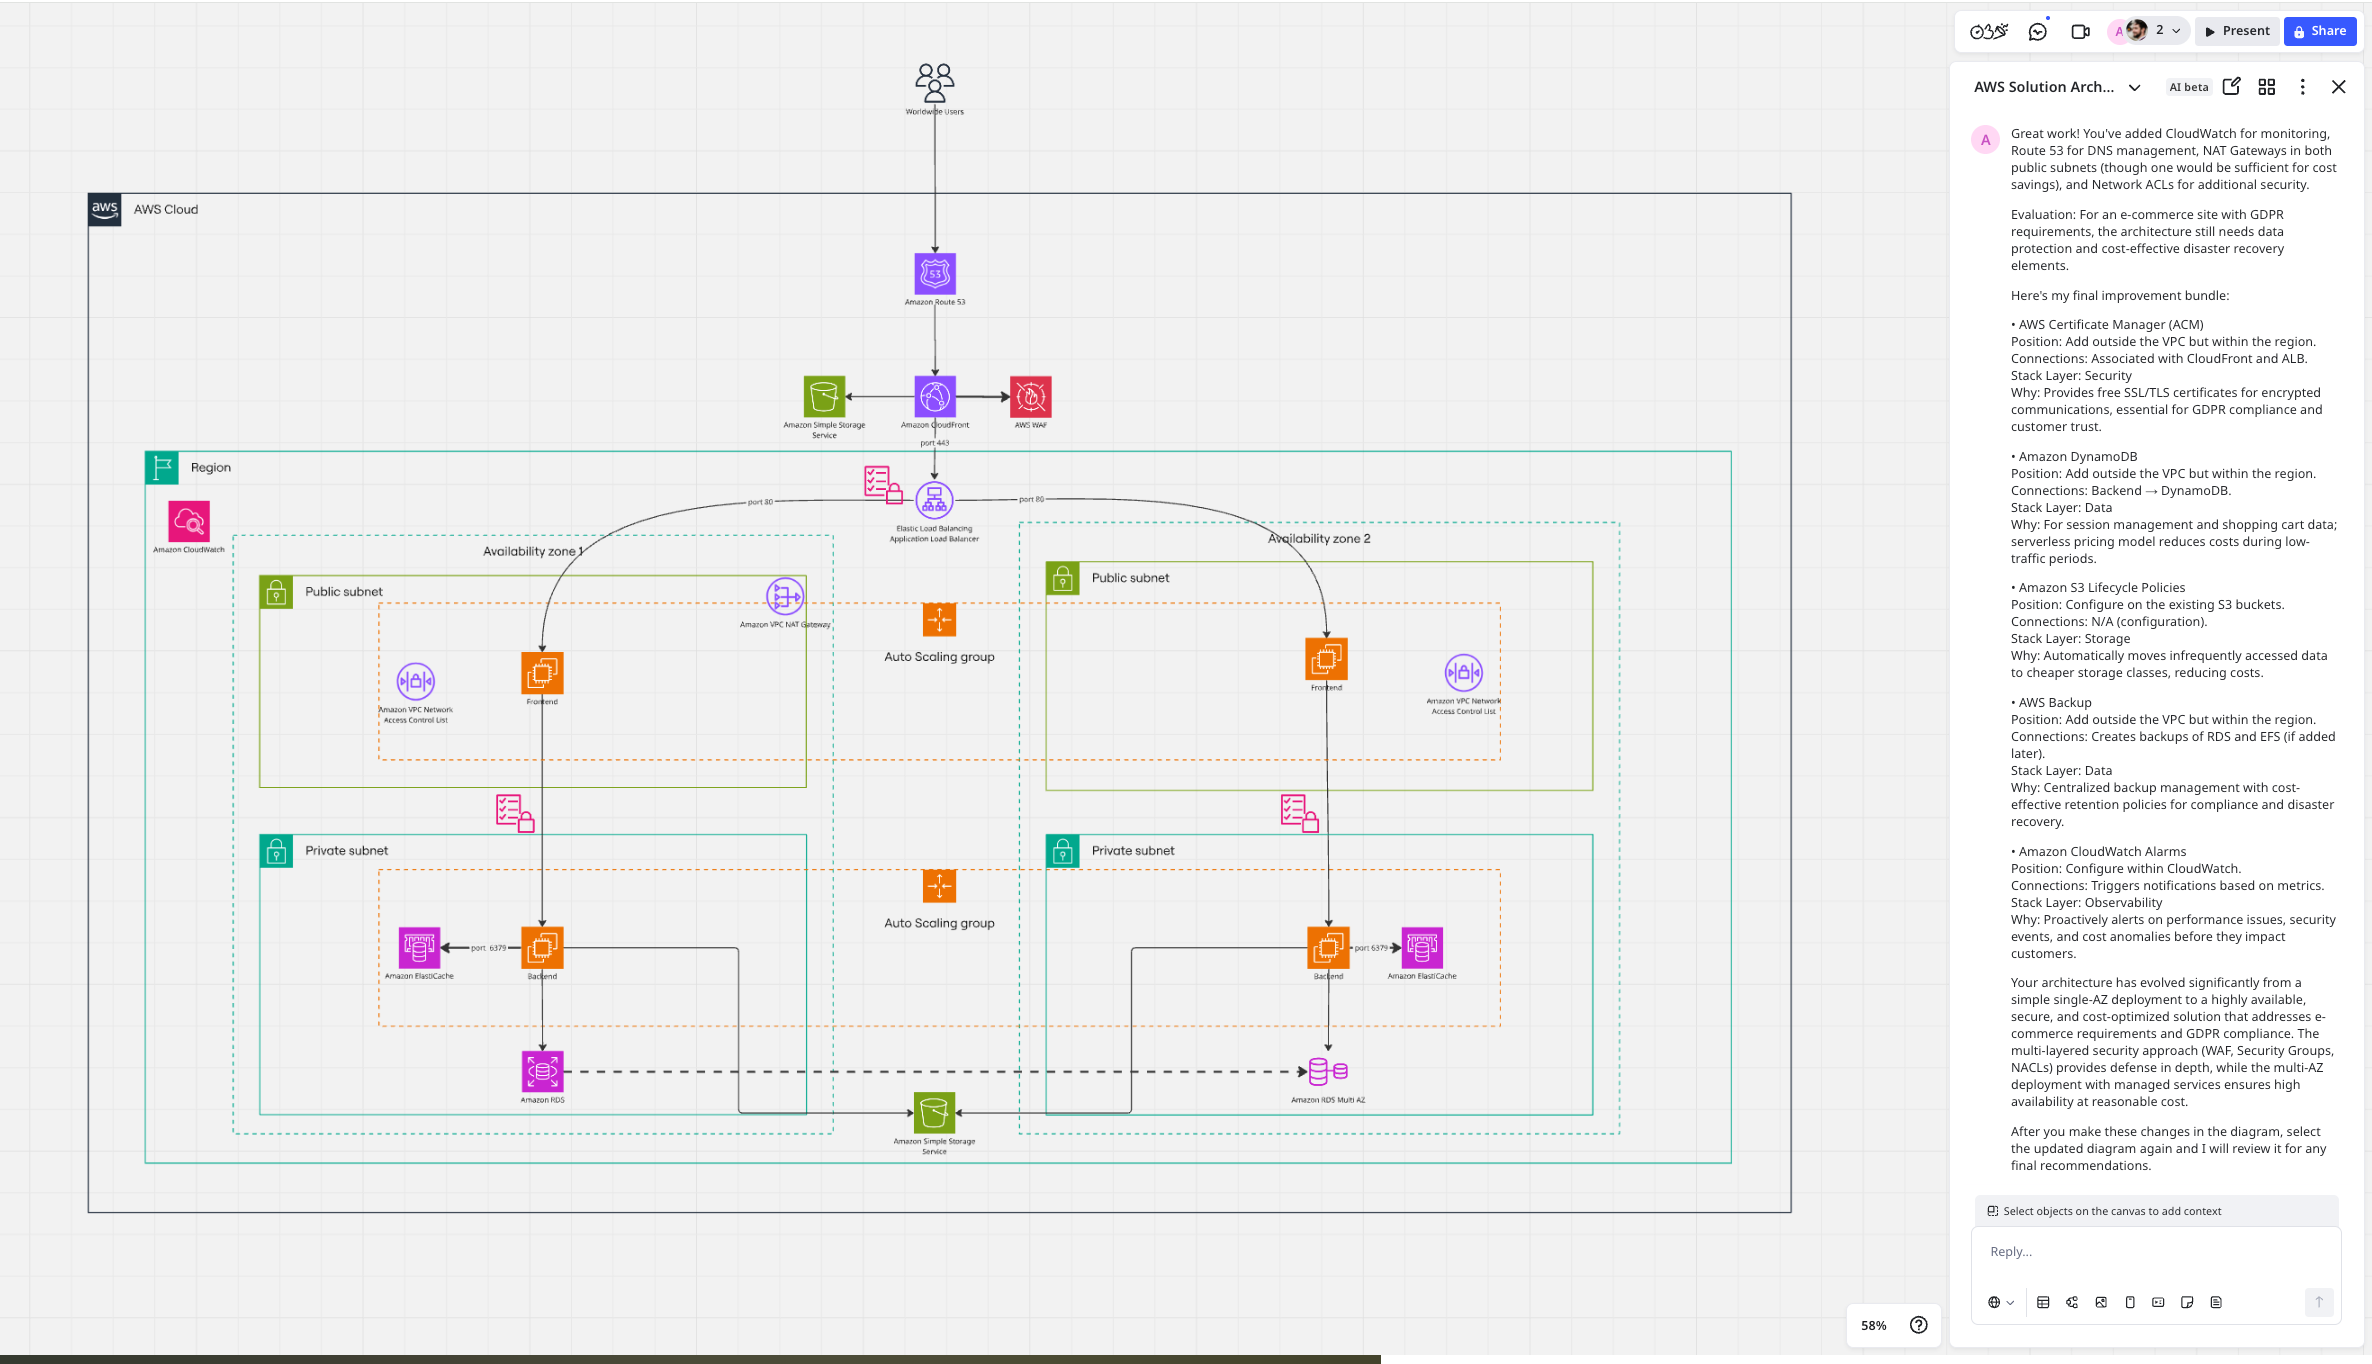Click into the Reply text field
Viewport: 2372px width, 1364px height.
2150,1252
